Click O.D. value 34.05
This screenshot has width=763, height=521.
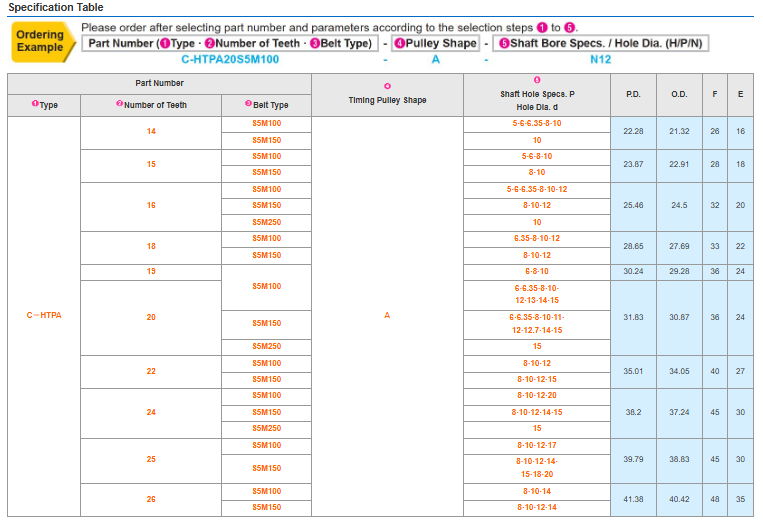679,372
